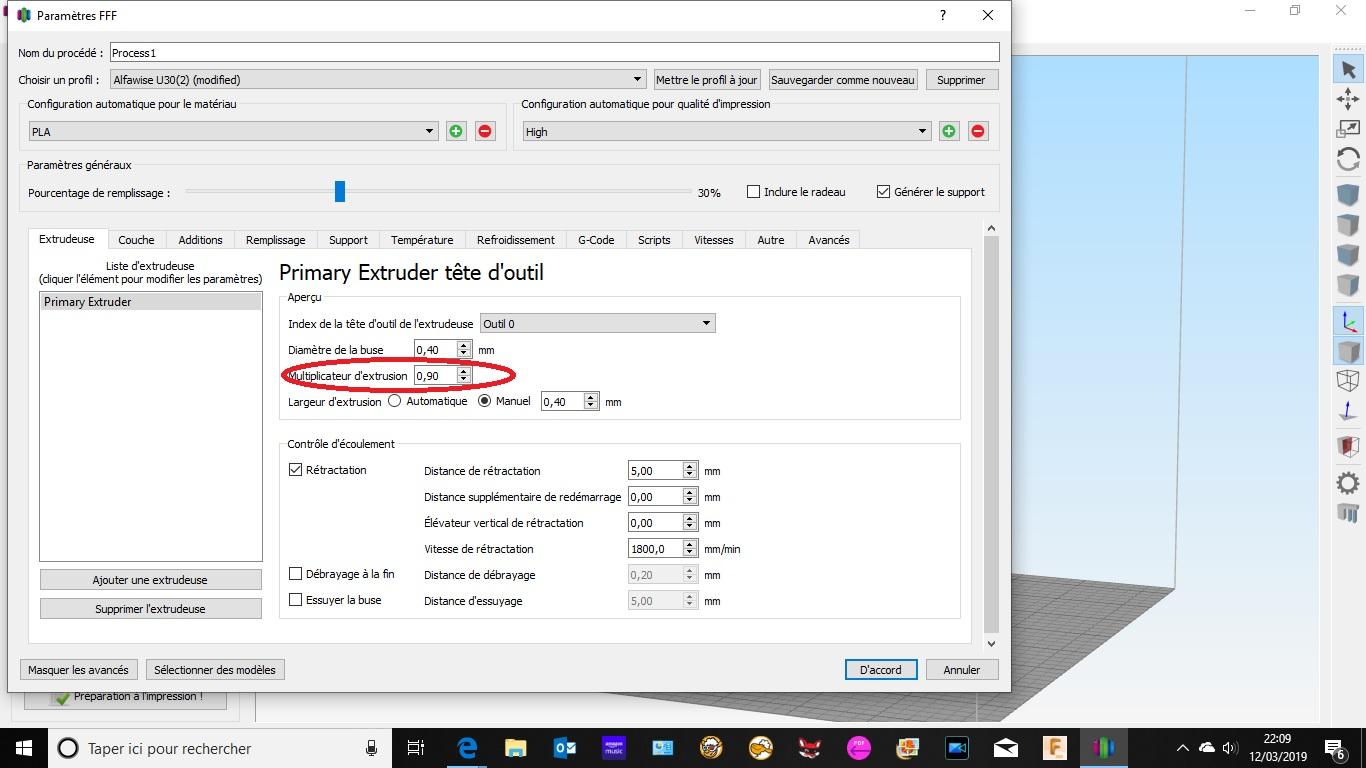This screenshot has width=1366, height=768.
Task: Toggle wireframe cube view icon
Action: pyautogui.click(x=1348, y=381)
